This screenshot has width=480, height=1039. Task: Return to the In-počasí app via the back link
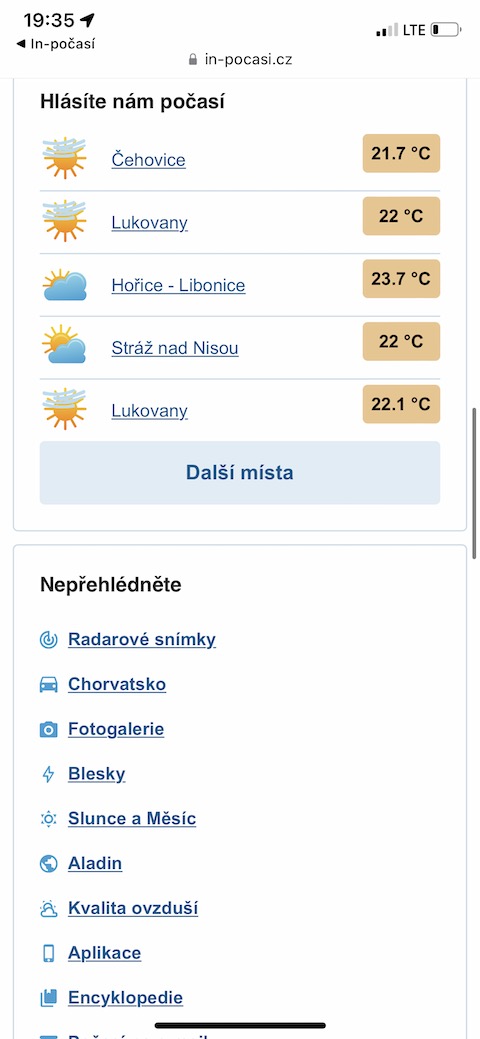click(56, 44)
